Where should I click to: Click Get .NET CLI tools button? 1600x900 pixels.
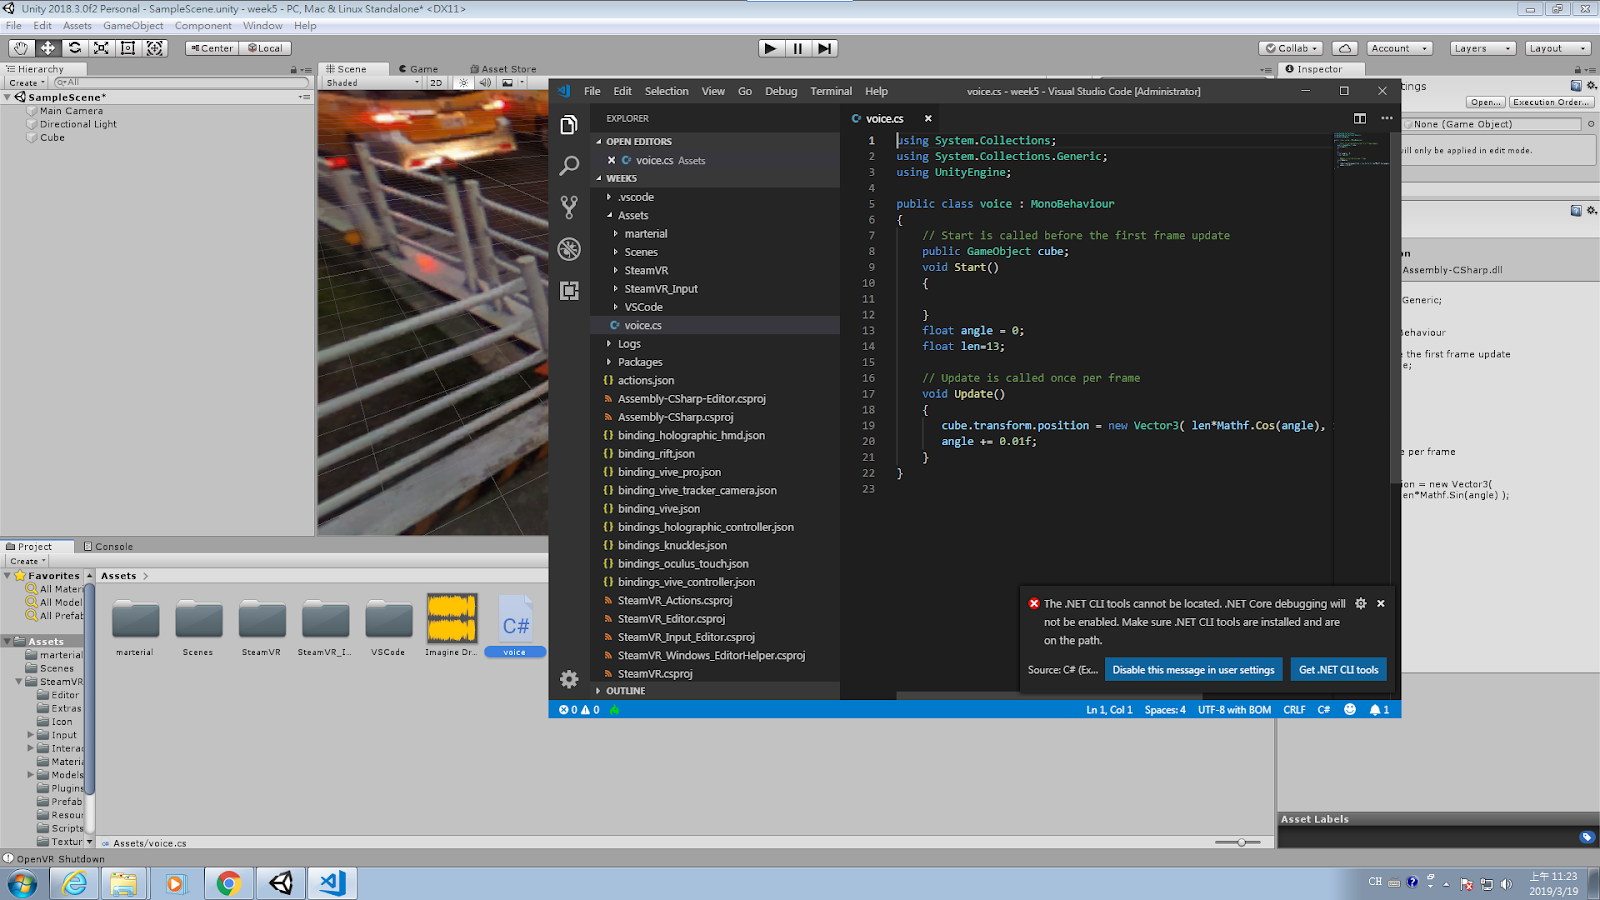[x=1338, y=670]
